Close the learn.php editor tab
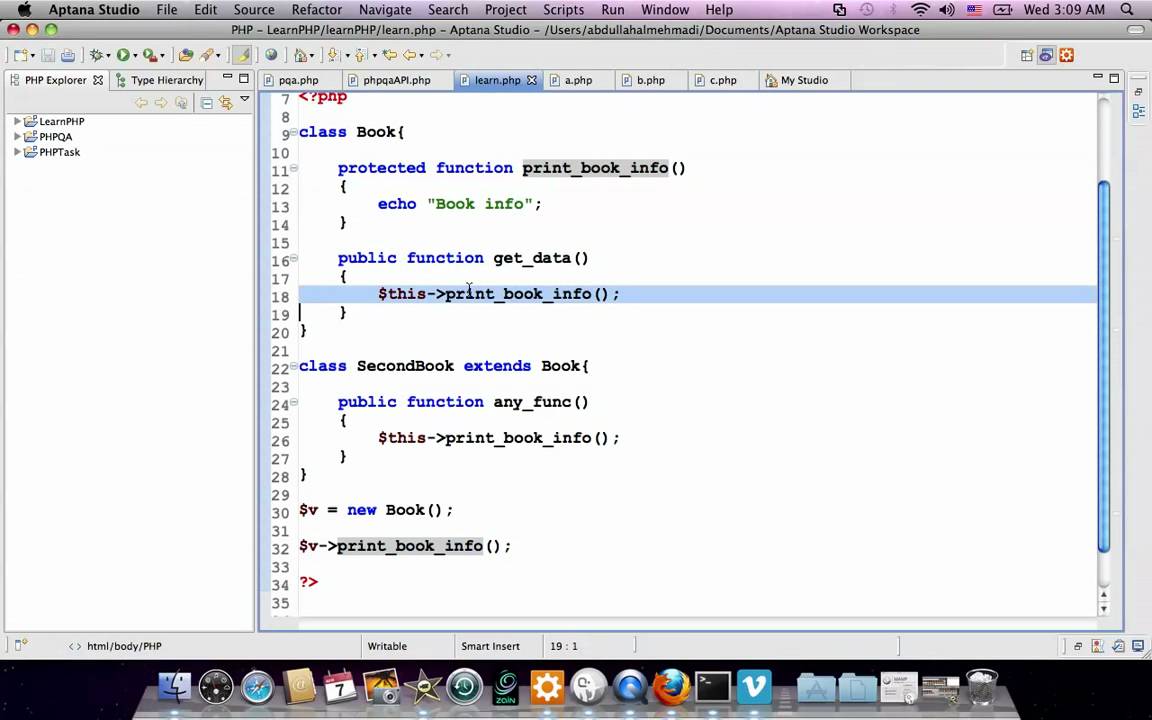 coord(532,80)
